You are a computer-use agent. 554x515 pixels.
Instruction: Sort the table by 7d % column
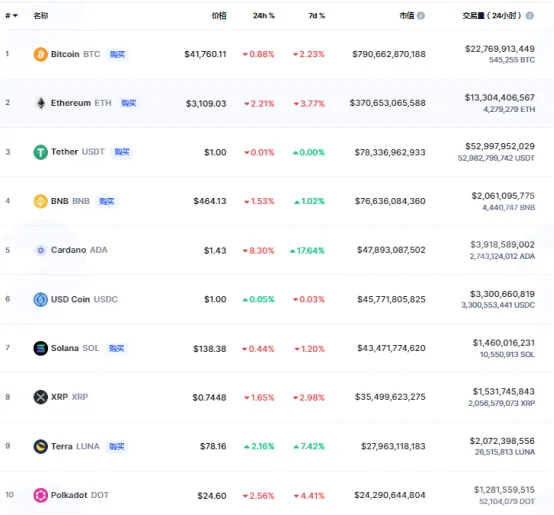click(316, 16)
